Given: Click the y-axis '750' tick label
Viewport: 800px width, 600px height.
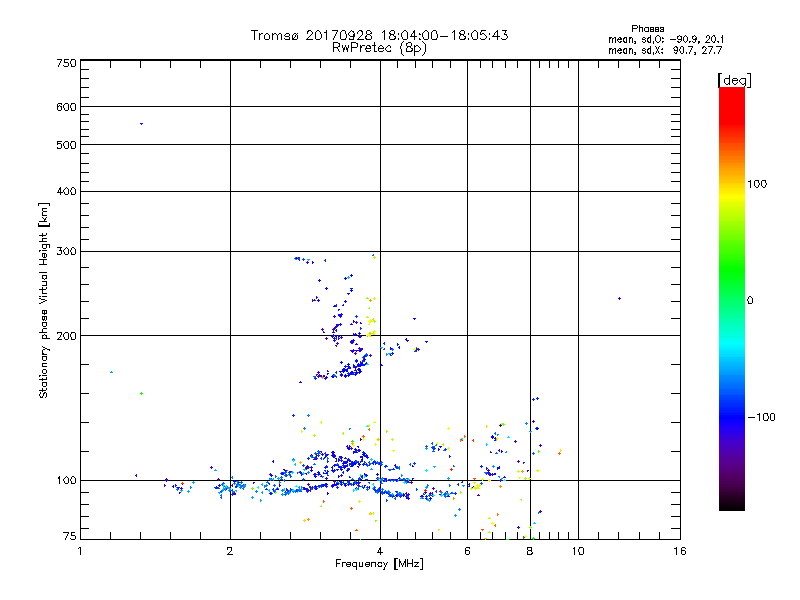Looking at the screenshot, I should (x=66, y=63).
